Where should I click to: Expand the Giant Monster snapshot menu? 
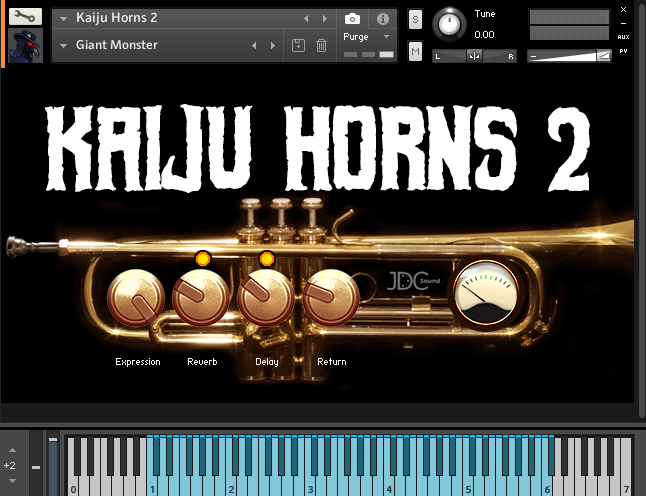pyautogui.click(x=63, y=46)
